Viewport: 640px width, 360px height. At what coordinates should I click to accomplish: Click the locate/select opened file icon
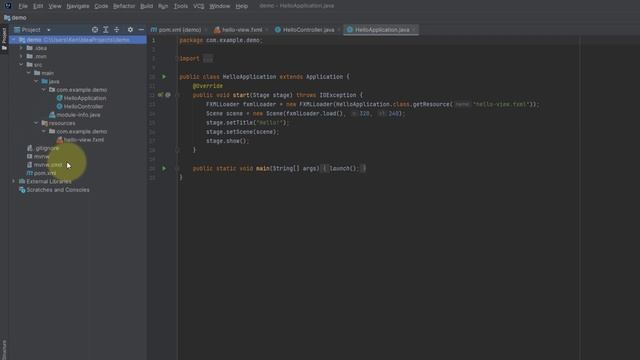95,30
